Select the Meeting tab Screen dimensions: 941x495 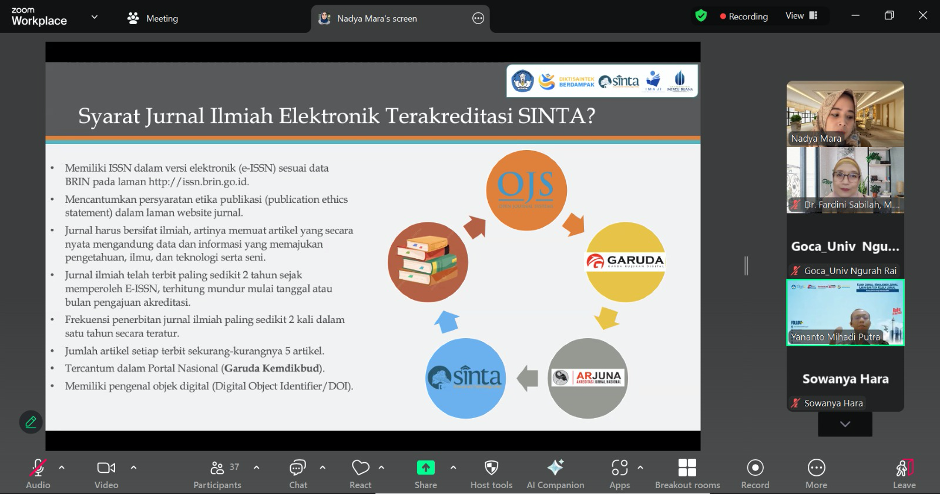152,19
